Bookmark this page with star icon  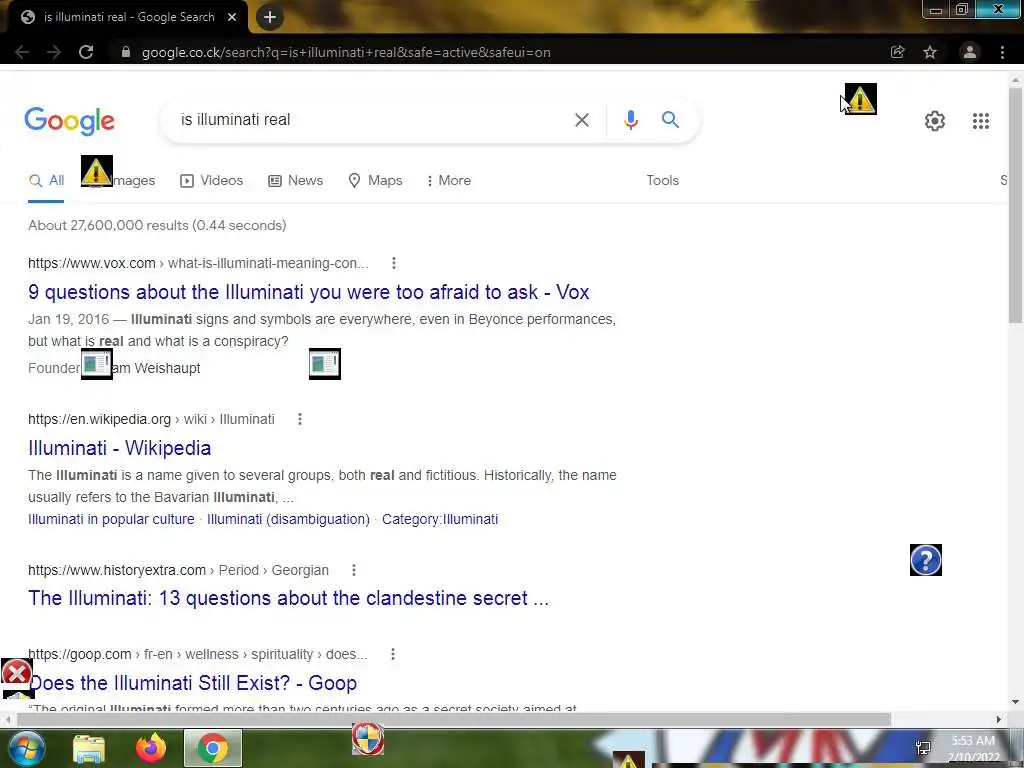point(930,52)
